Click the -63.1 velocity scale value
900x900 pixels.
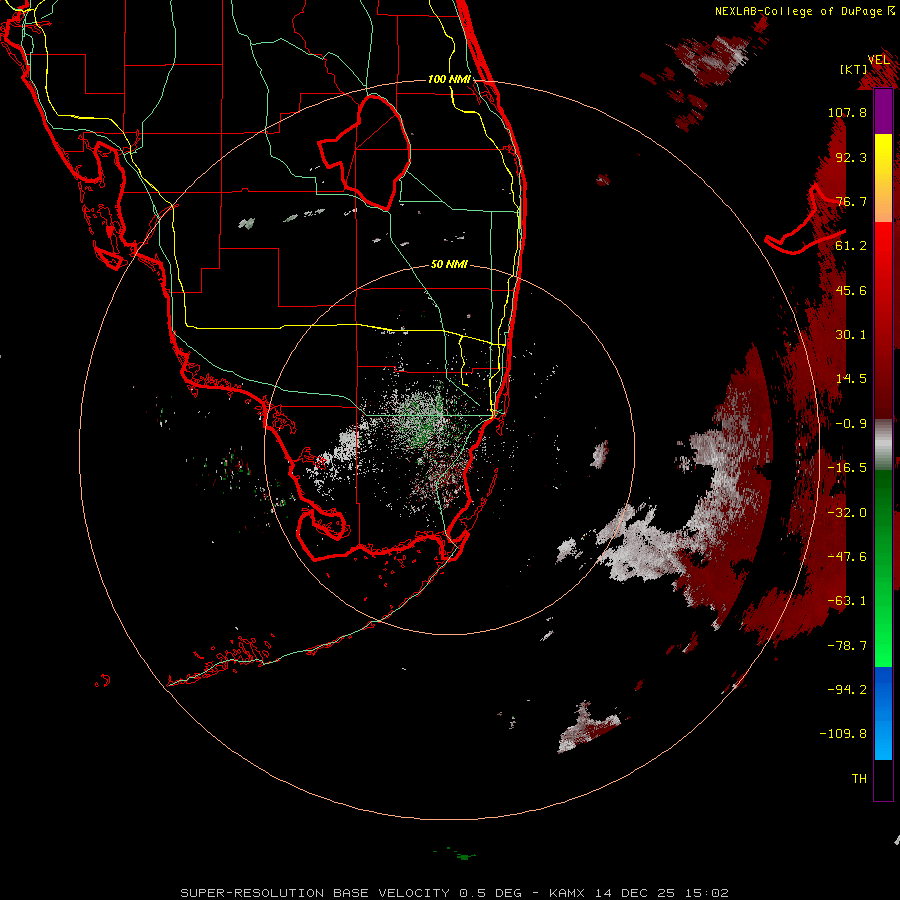click(847, 601)
